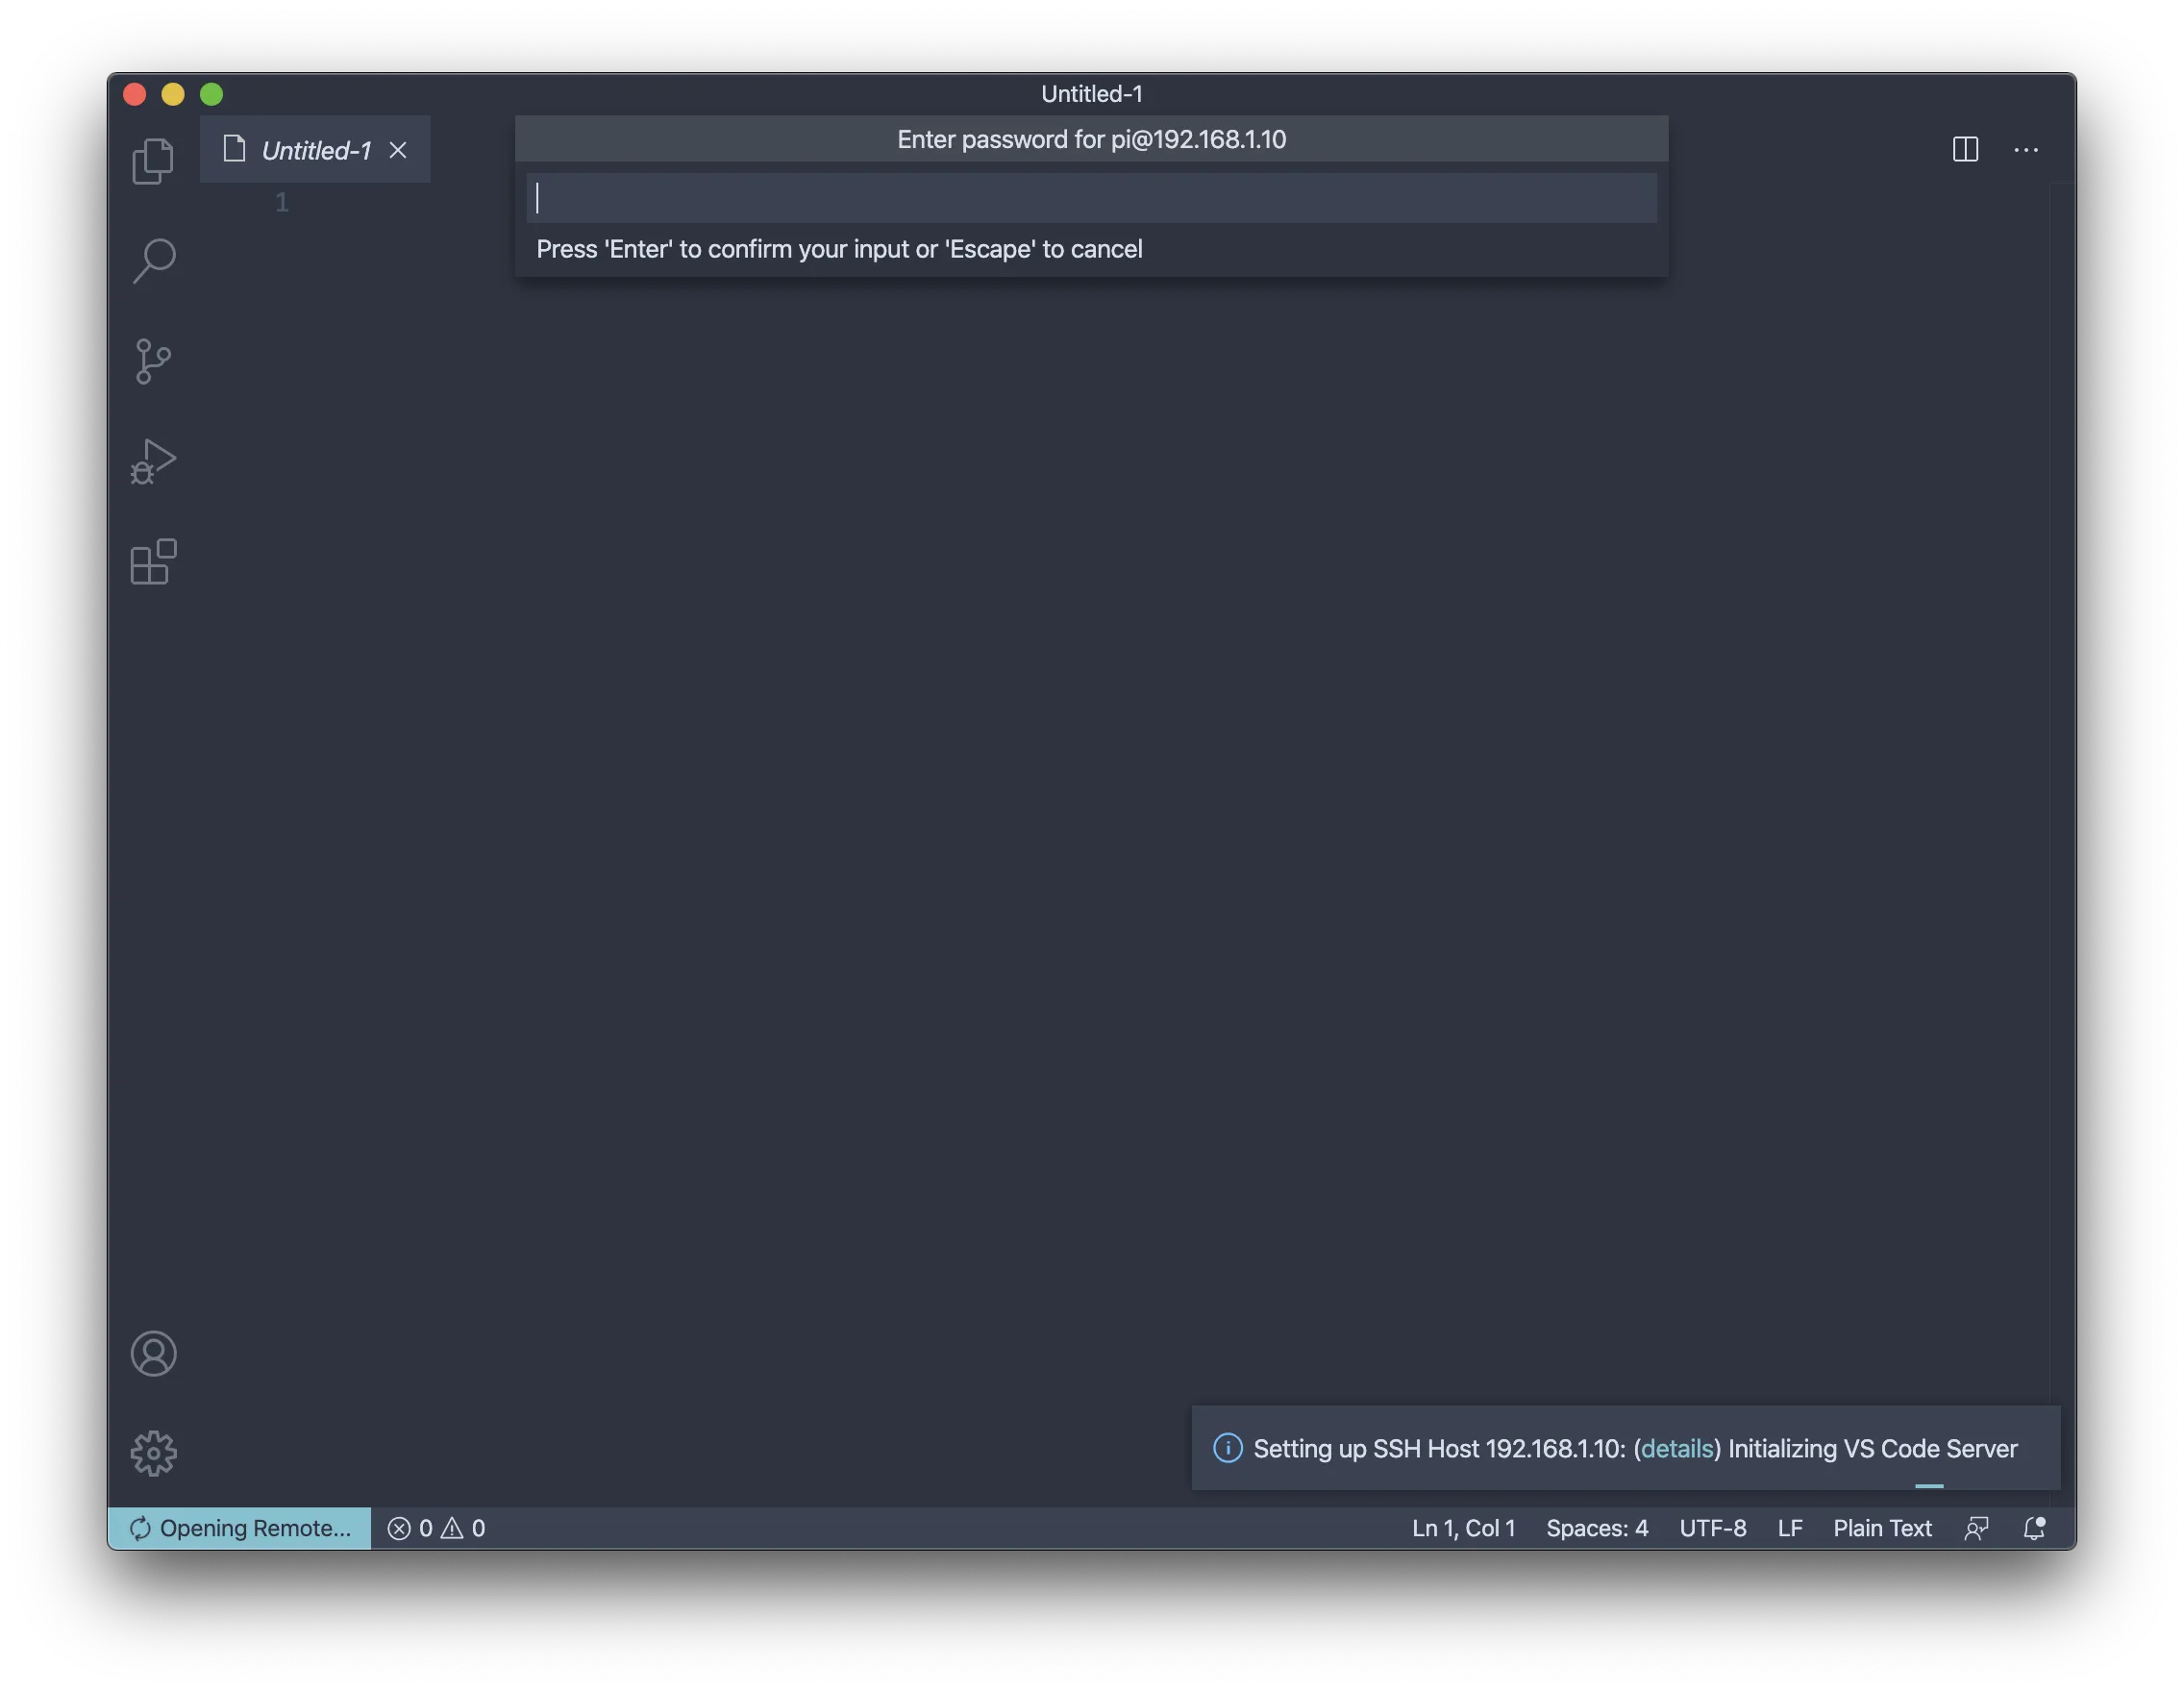Image resolution: width=2184 pixels, height=1692 pixels.
Task: Click the Untitled-1 window title
Action: tap(1091, 94)
